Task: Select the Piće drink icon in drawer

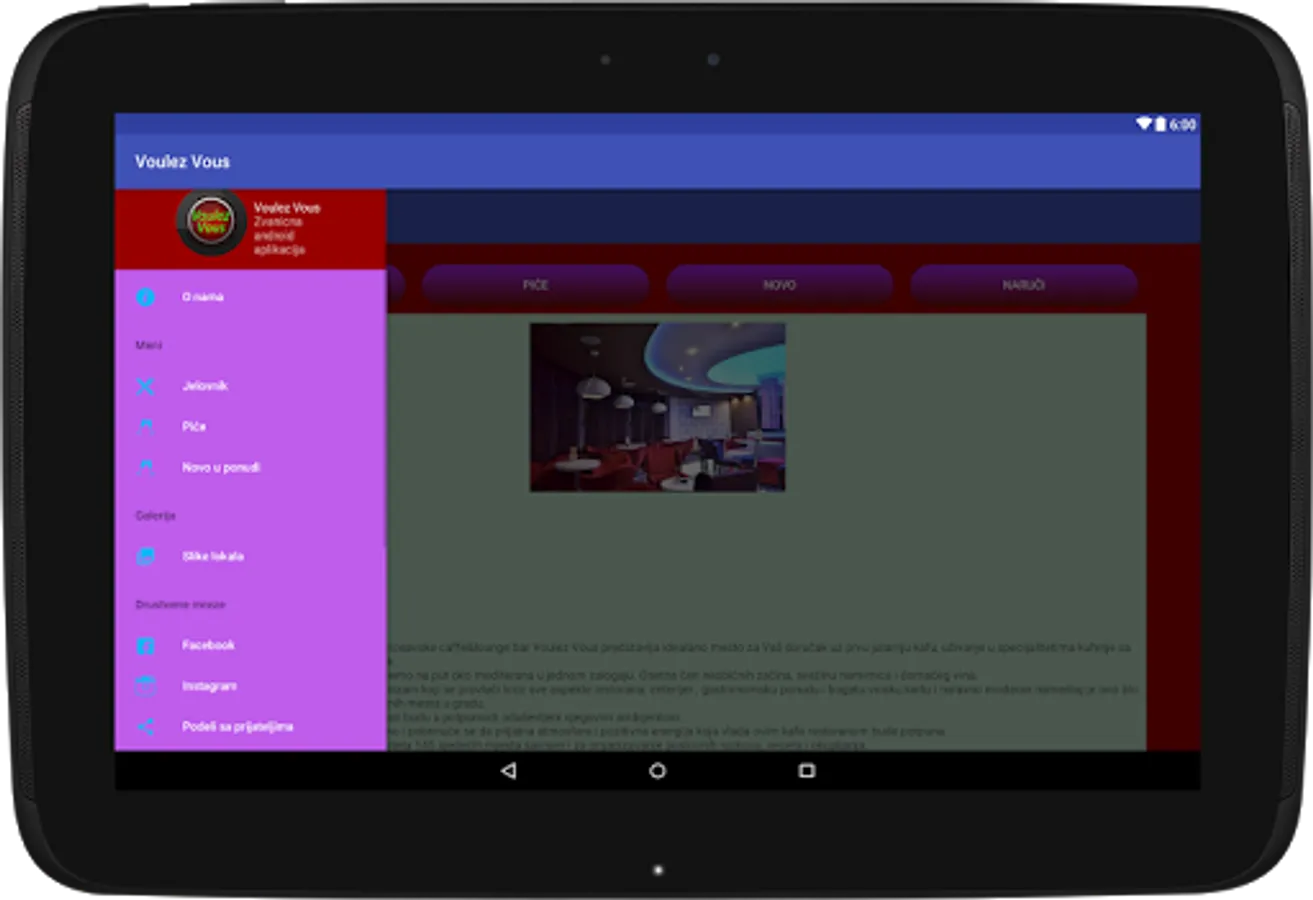Action: tap(146, 427)
